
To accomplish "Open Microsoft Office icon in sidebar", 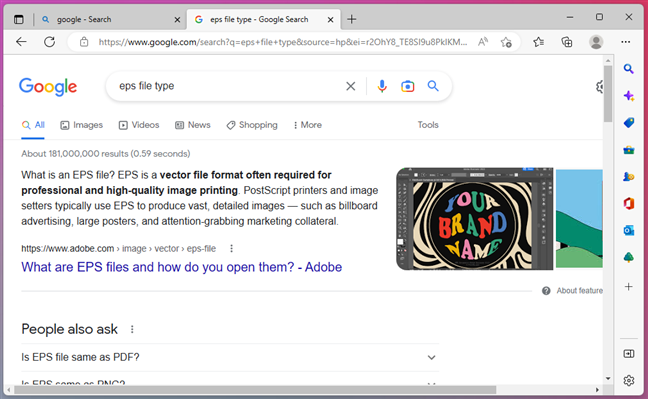I will (629, 203).
